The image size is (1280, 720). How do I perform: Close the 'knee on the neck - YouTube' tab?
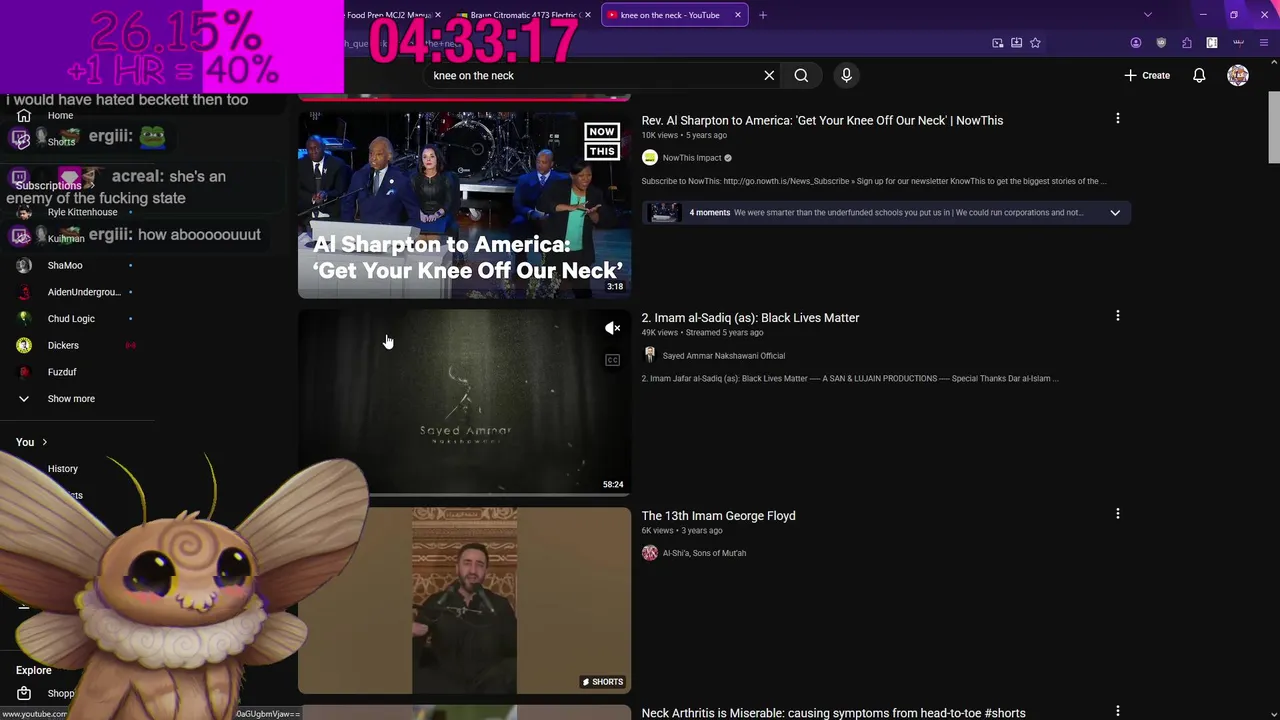(x=738, y=15)
